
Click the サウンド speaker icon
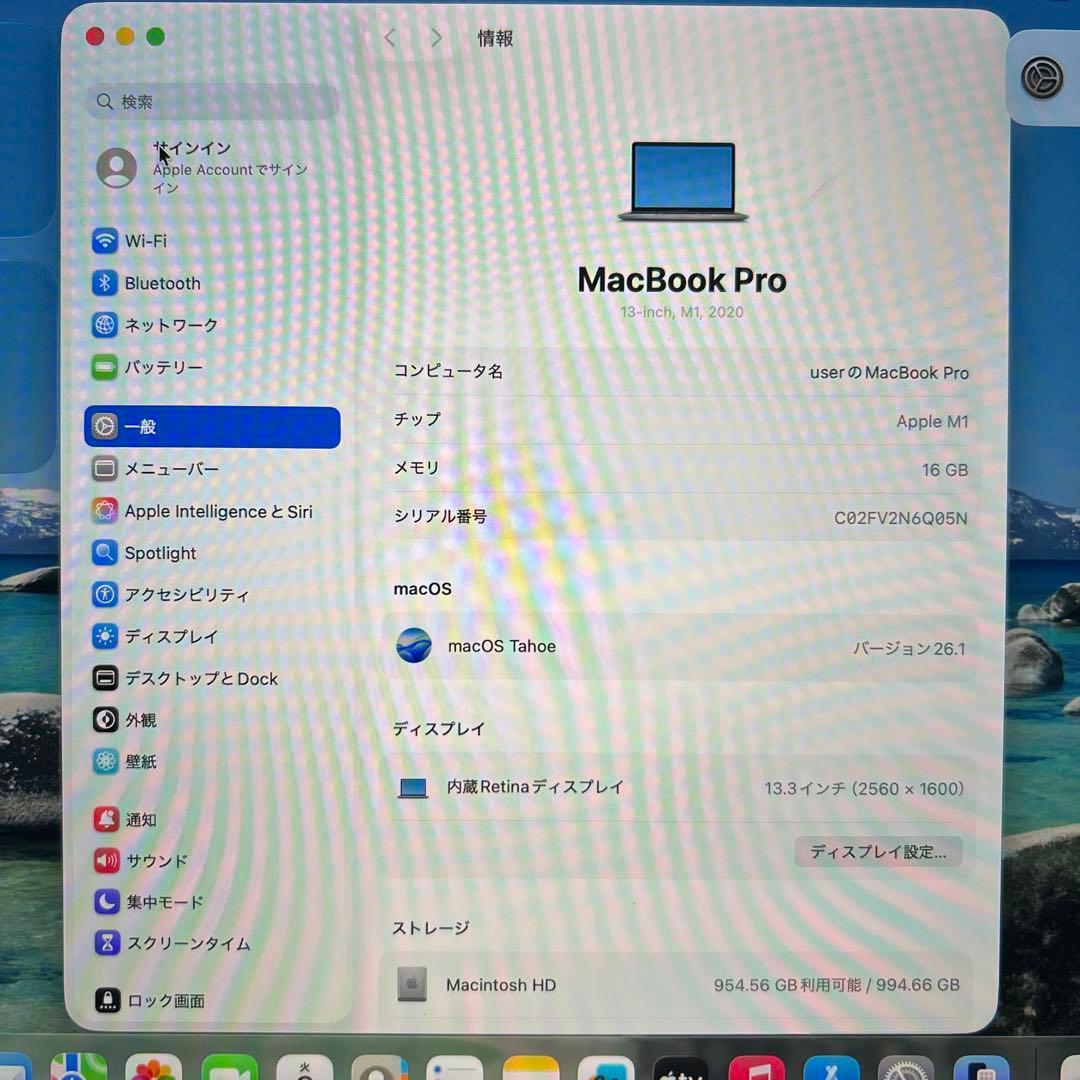point(105,861)
